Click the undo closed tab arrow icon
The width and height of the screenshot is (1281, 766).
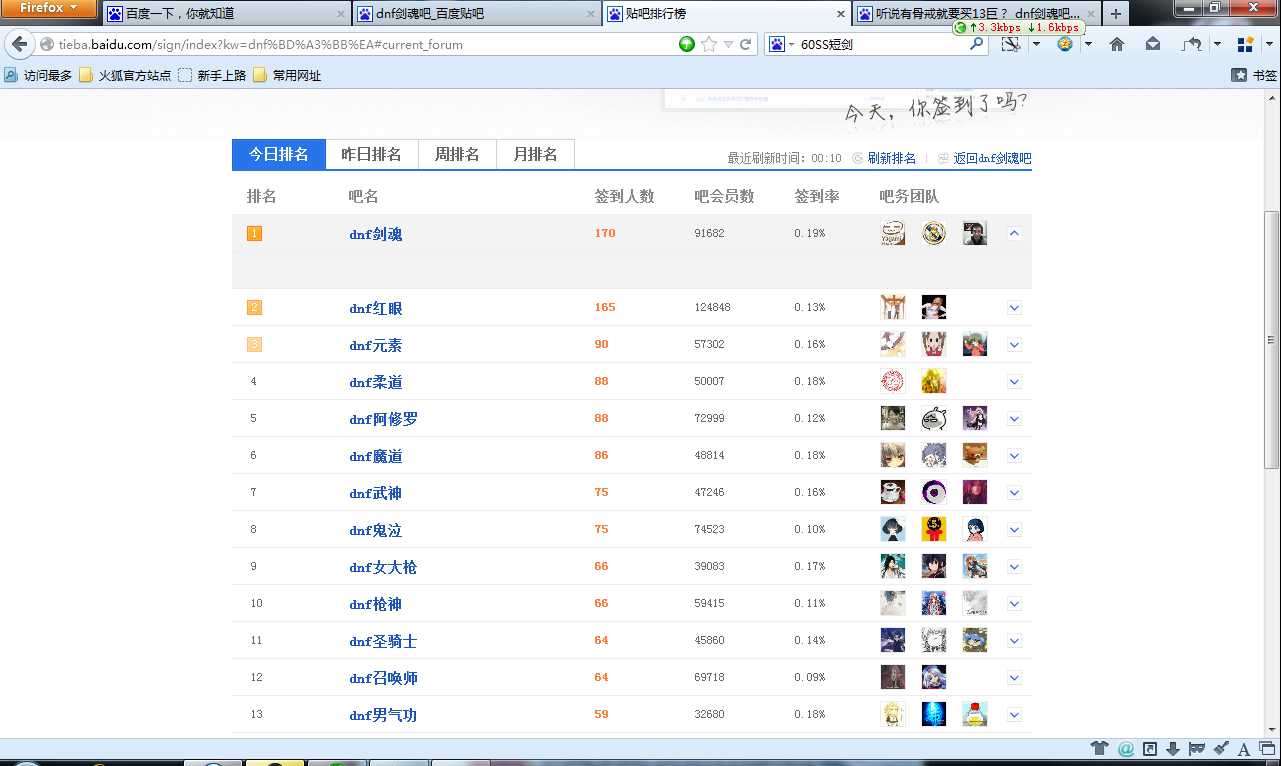[1192, 44]
